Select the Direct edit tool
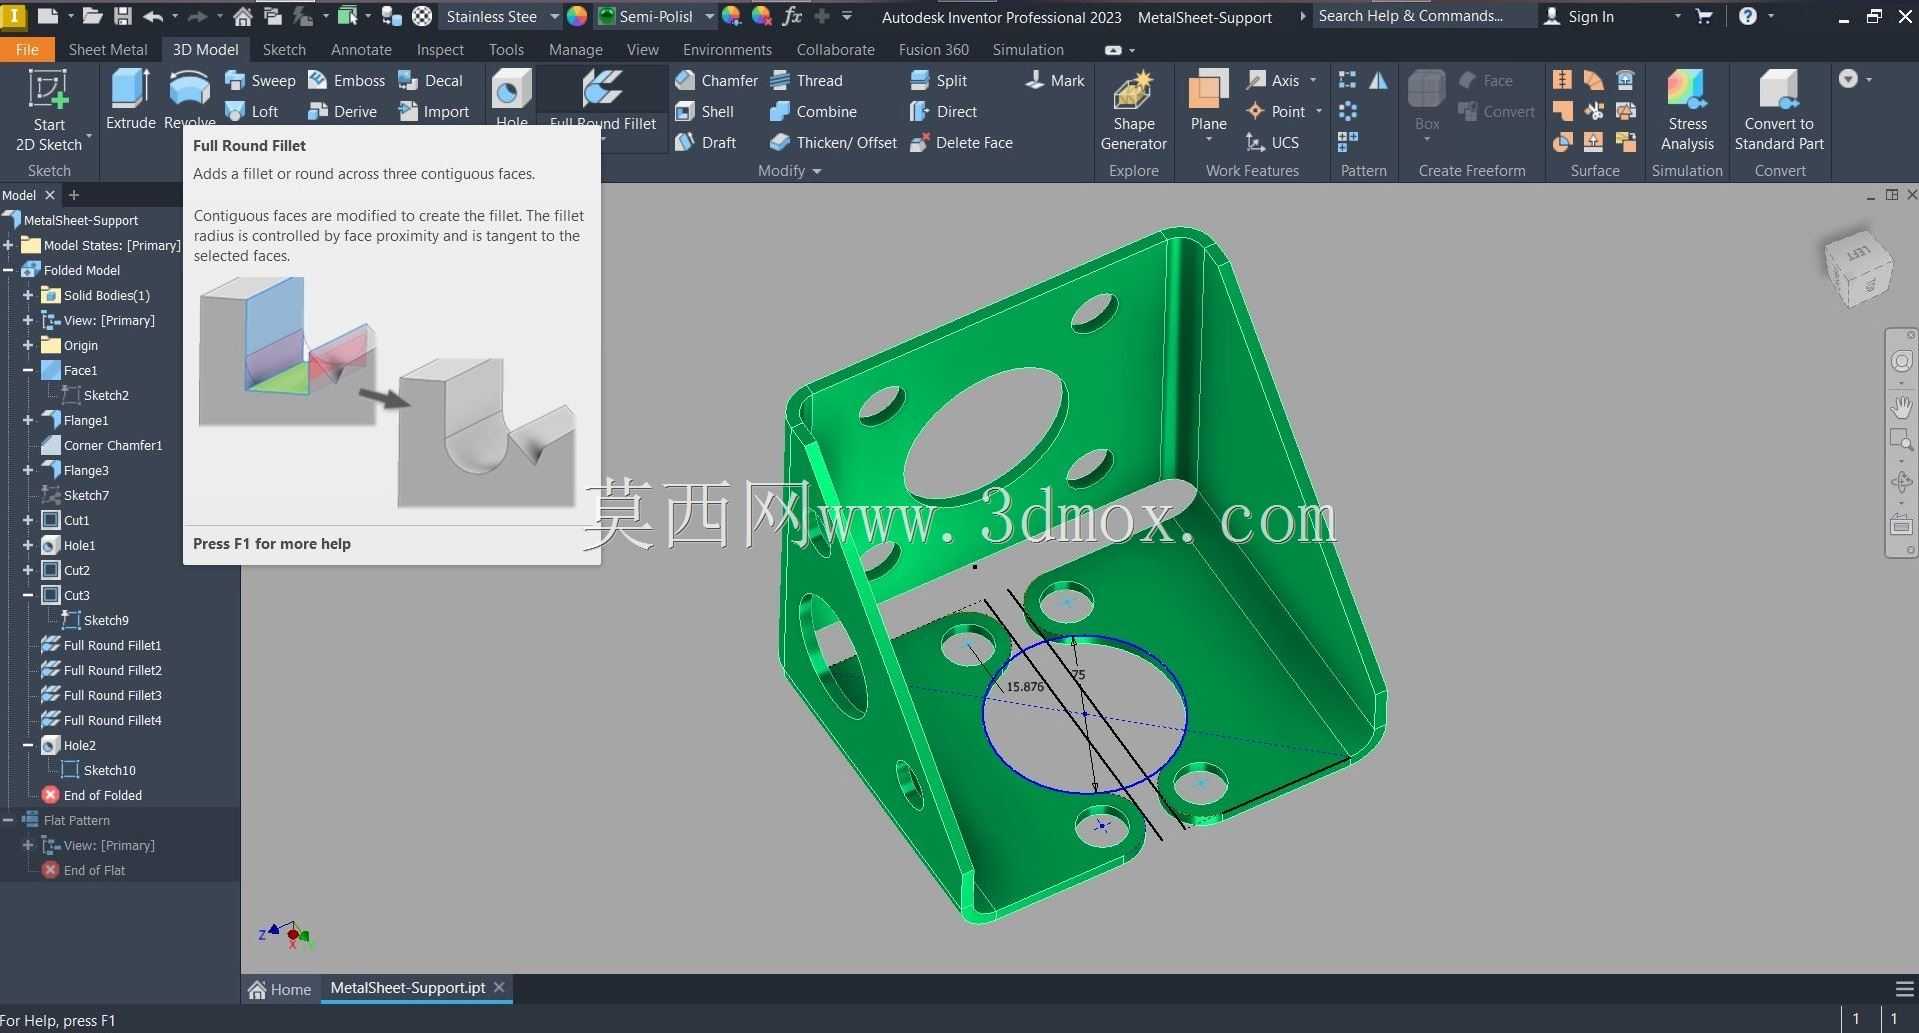The width and height of the screenshot is (1919, 1033). pos(943,112)
